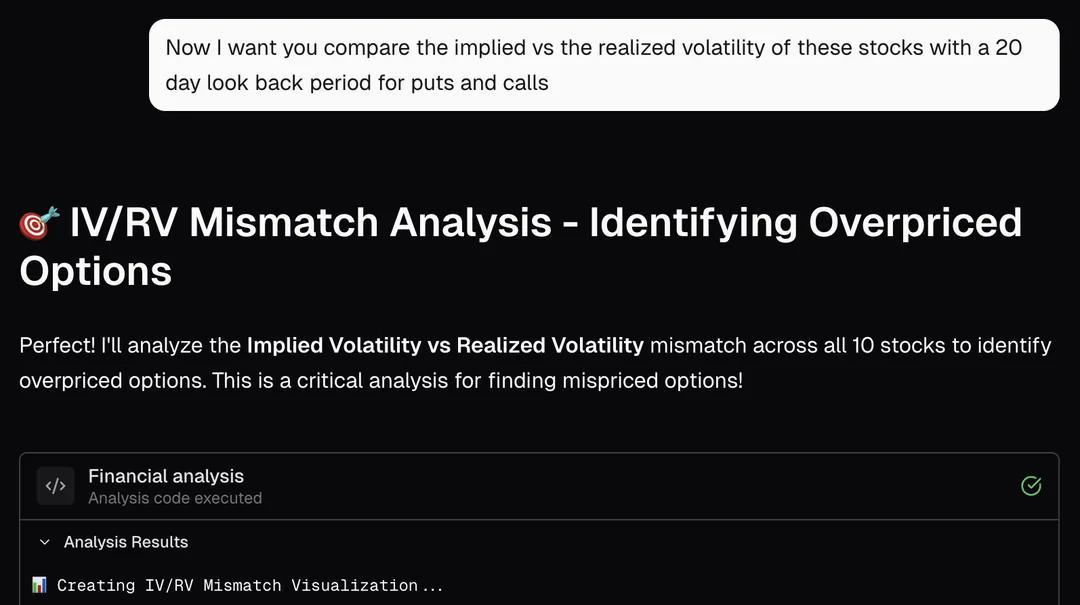1080x605 pixels.
Task: Click the dart target emoji in heading
Action: [39, 224]
